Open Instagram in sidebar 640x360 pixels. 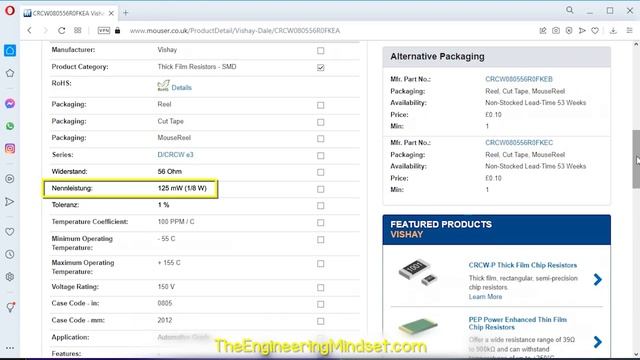(x=10, y=149)
